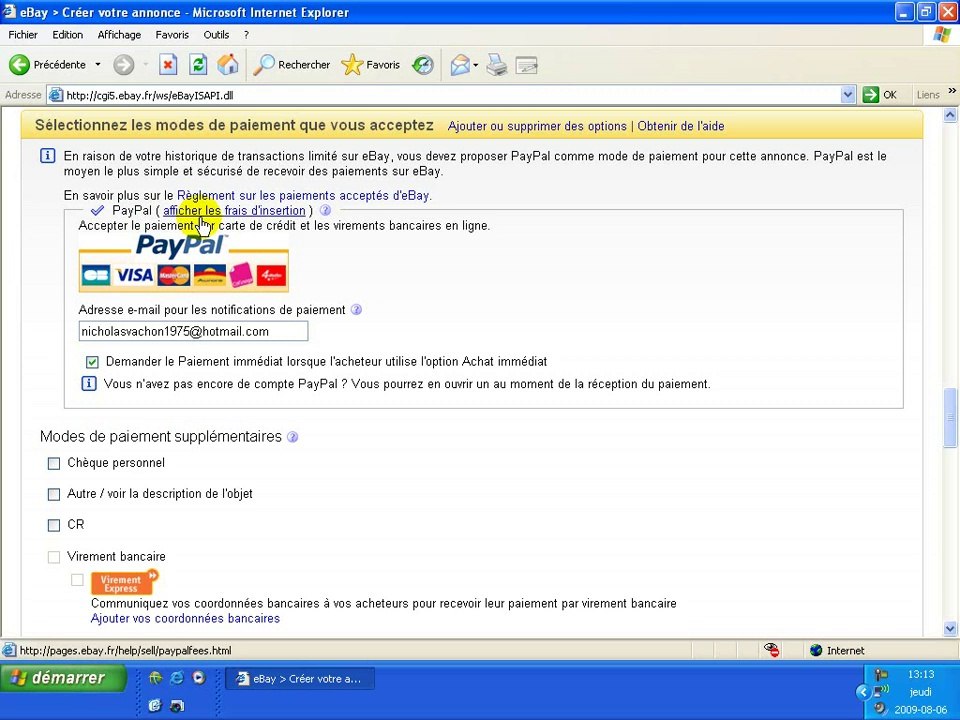Open Favoris star in toolbar
The width and height of the screenshot is (960, 720).
point(370,64)
